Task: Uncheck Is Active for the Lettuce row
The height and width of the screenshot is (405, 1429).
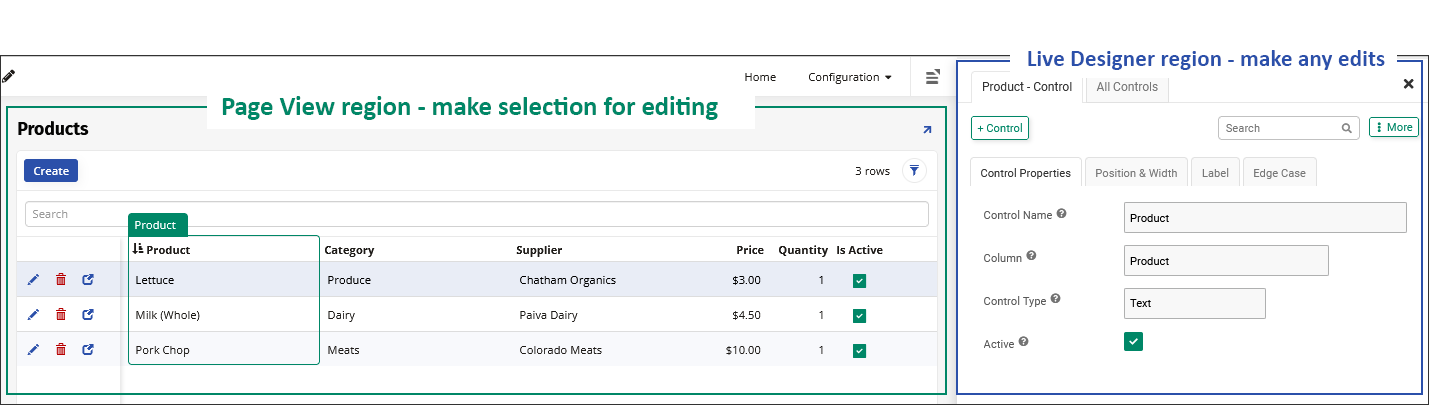Action: 860,281
